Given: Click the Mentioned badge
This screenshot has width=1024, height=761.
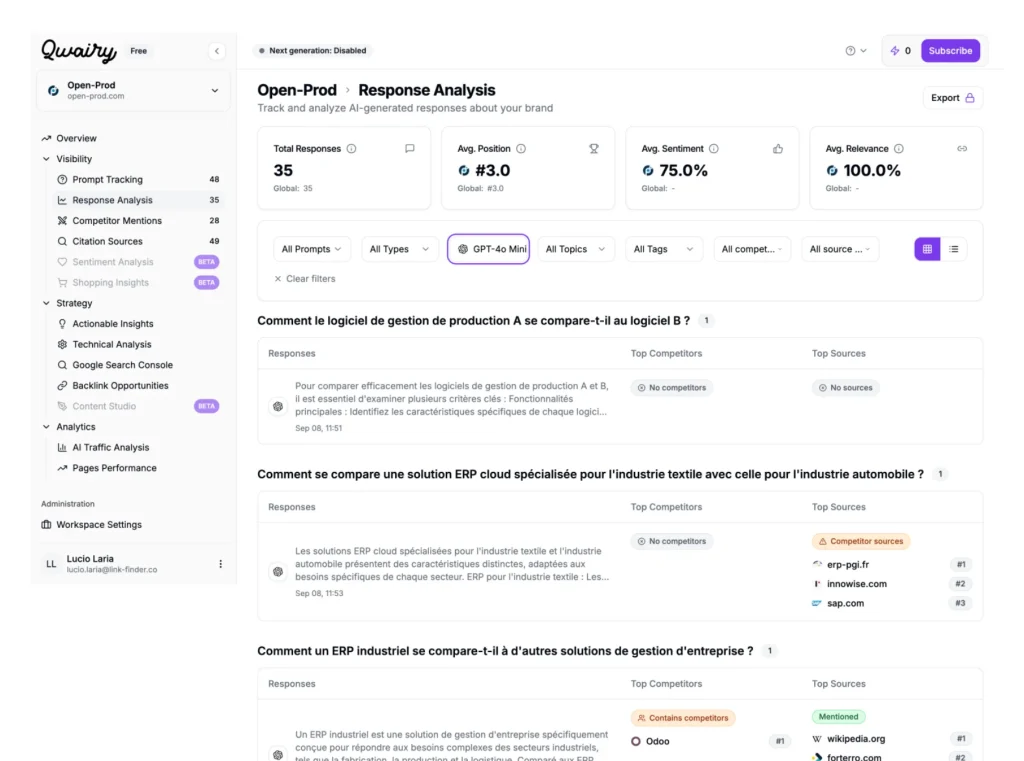Looking at the screenshot, I should pos(839,717).
